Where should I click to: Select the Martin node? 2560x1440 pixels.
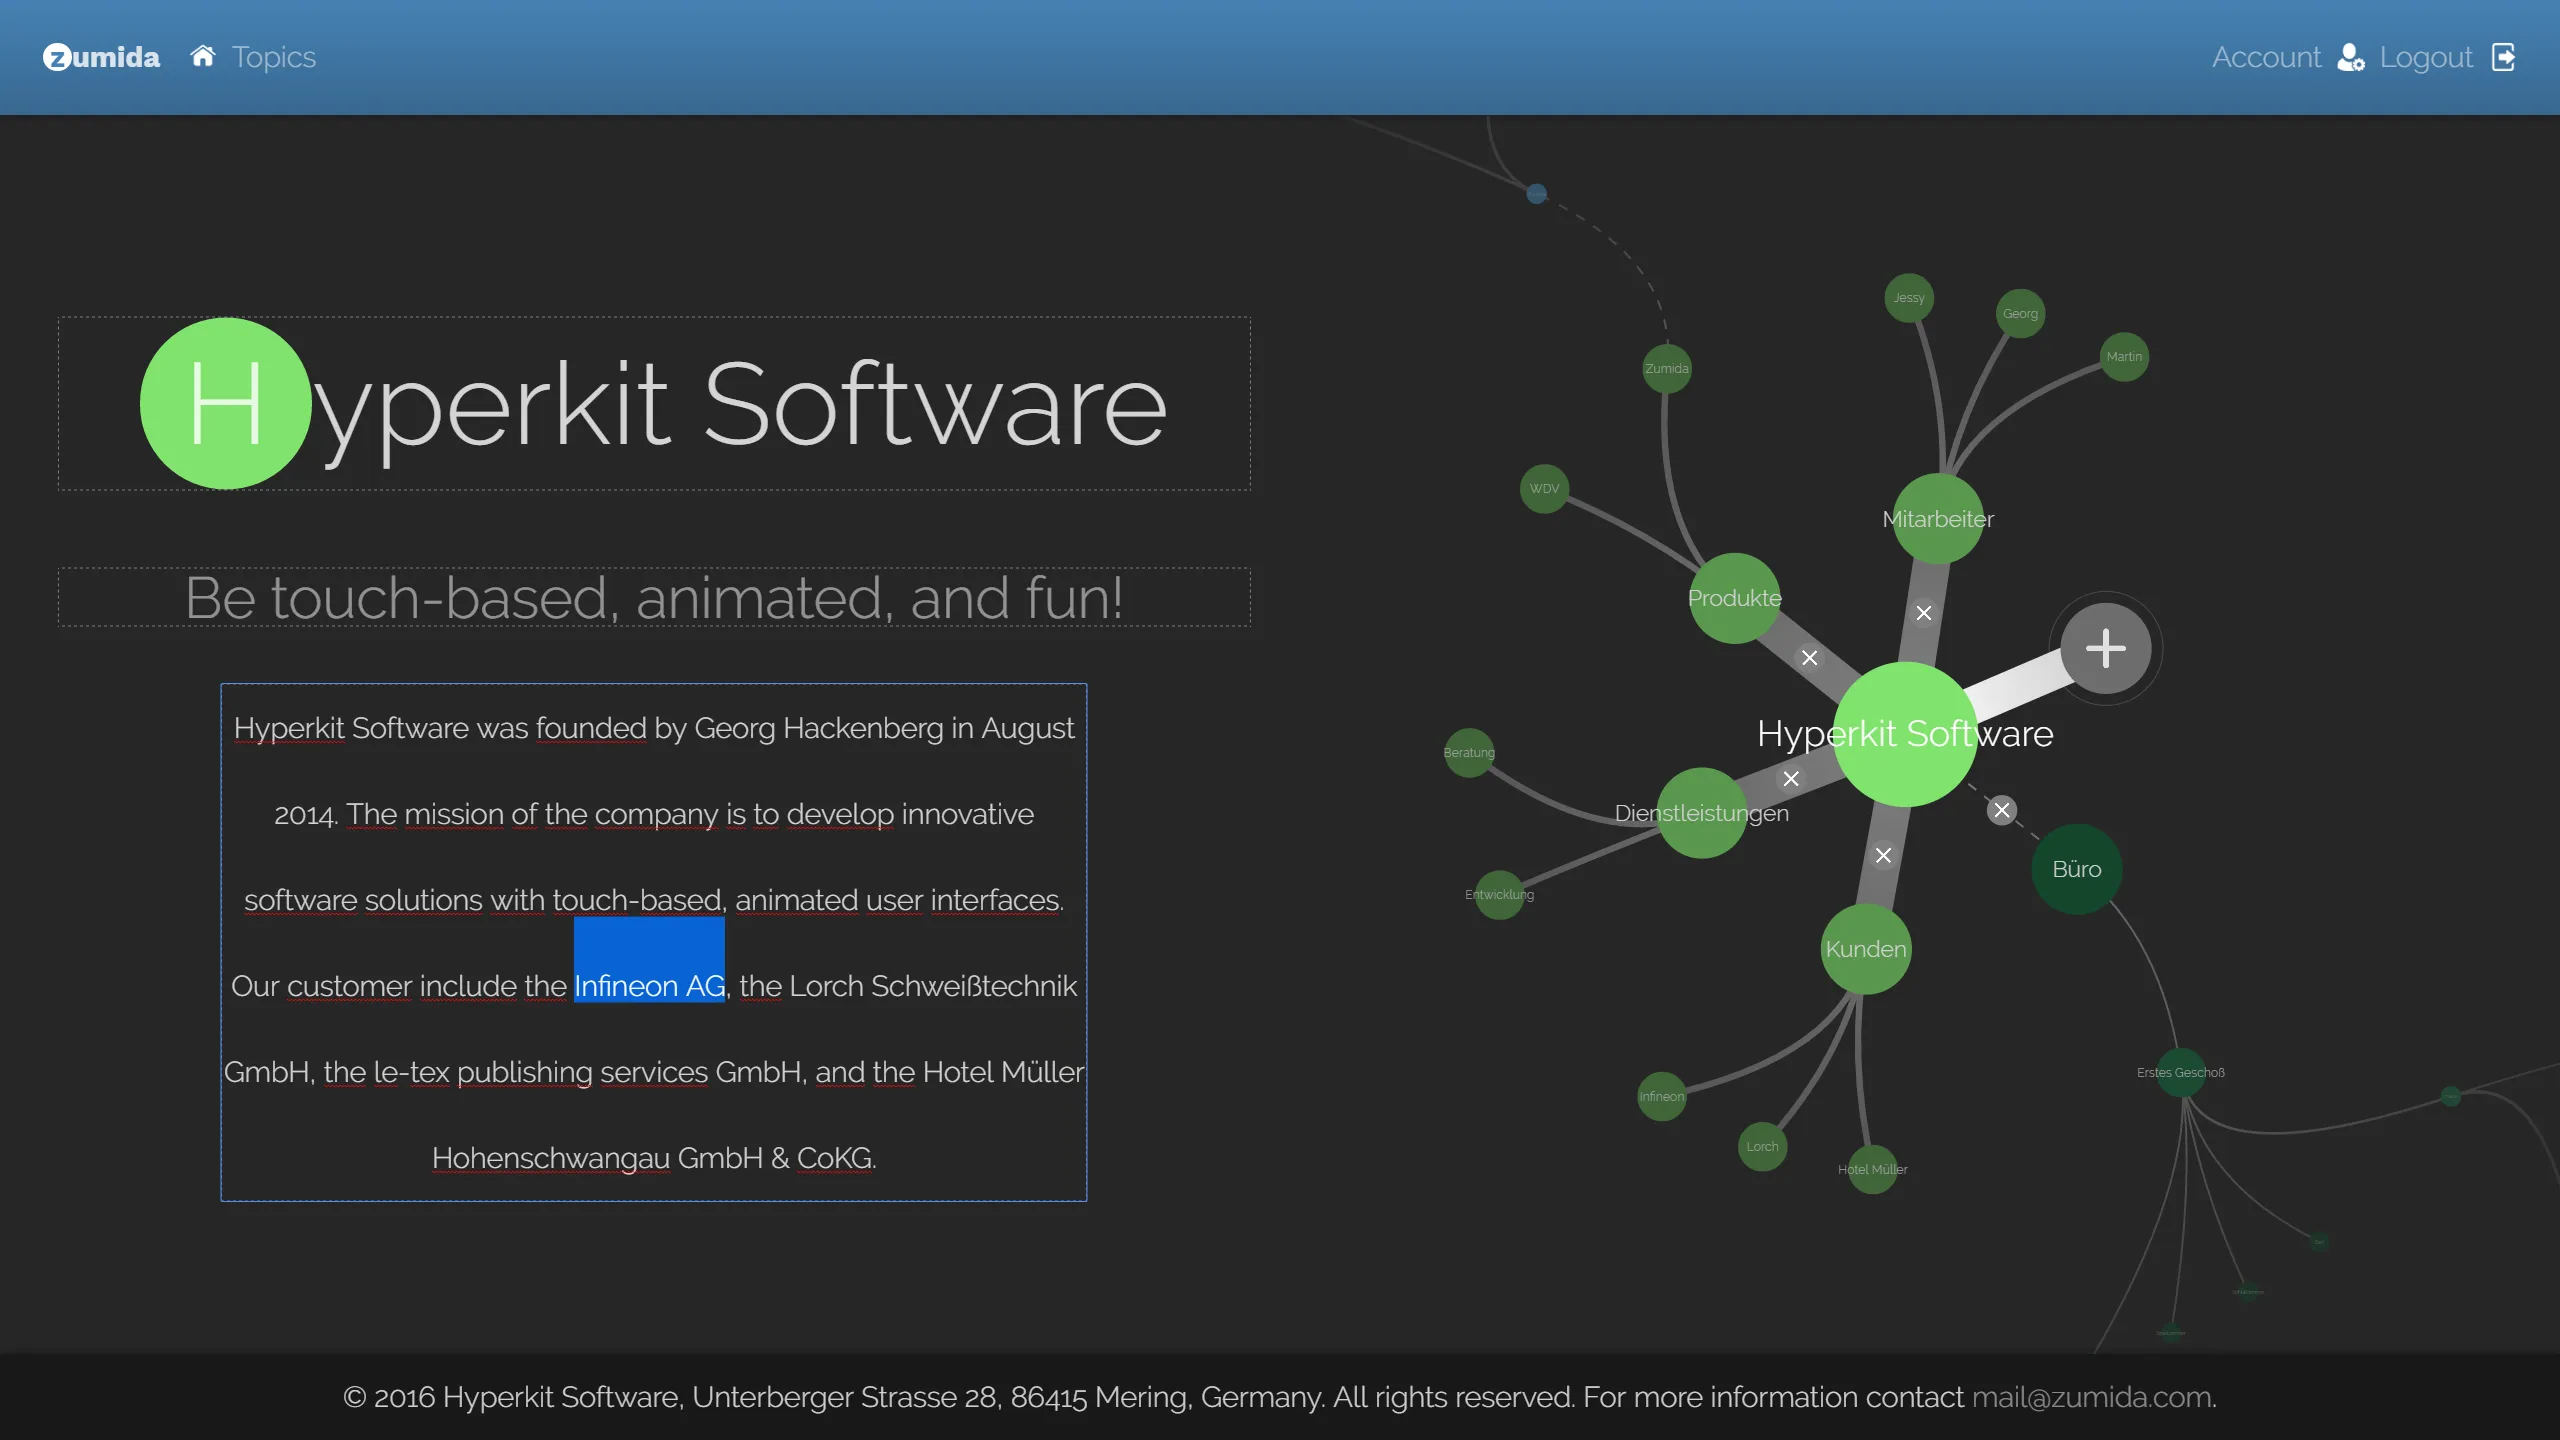point(2125,357)
